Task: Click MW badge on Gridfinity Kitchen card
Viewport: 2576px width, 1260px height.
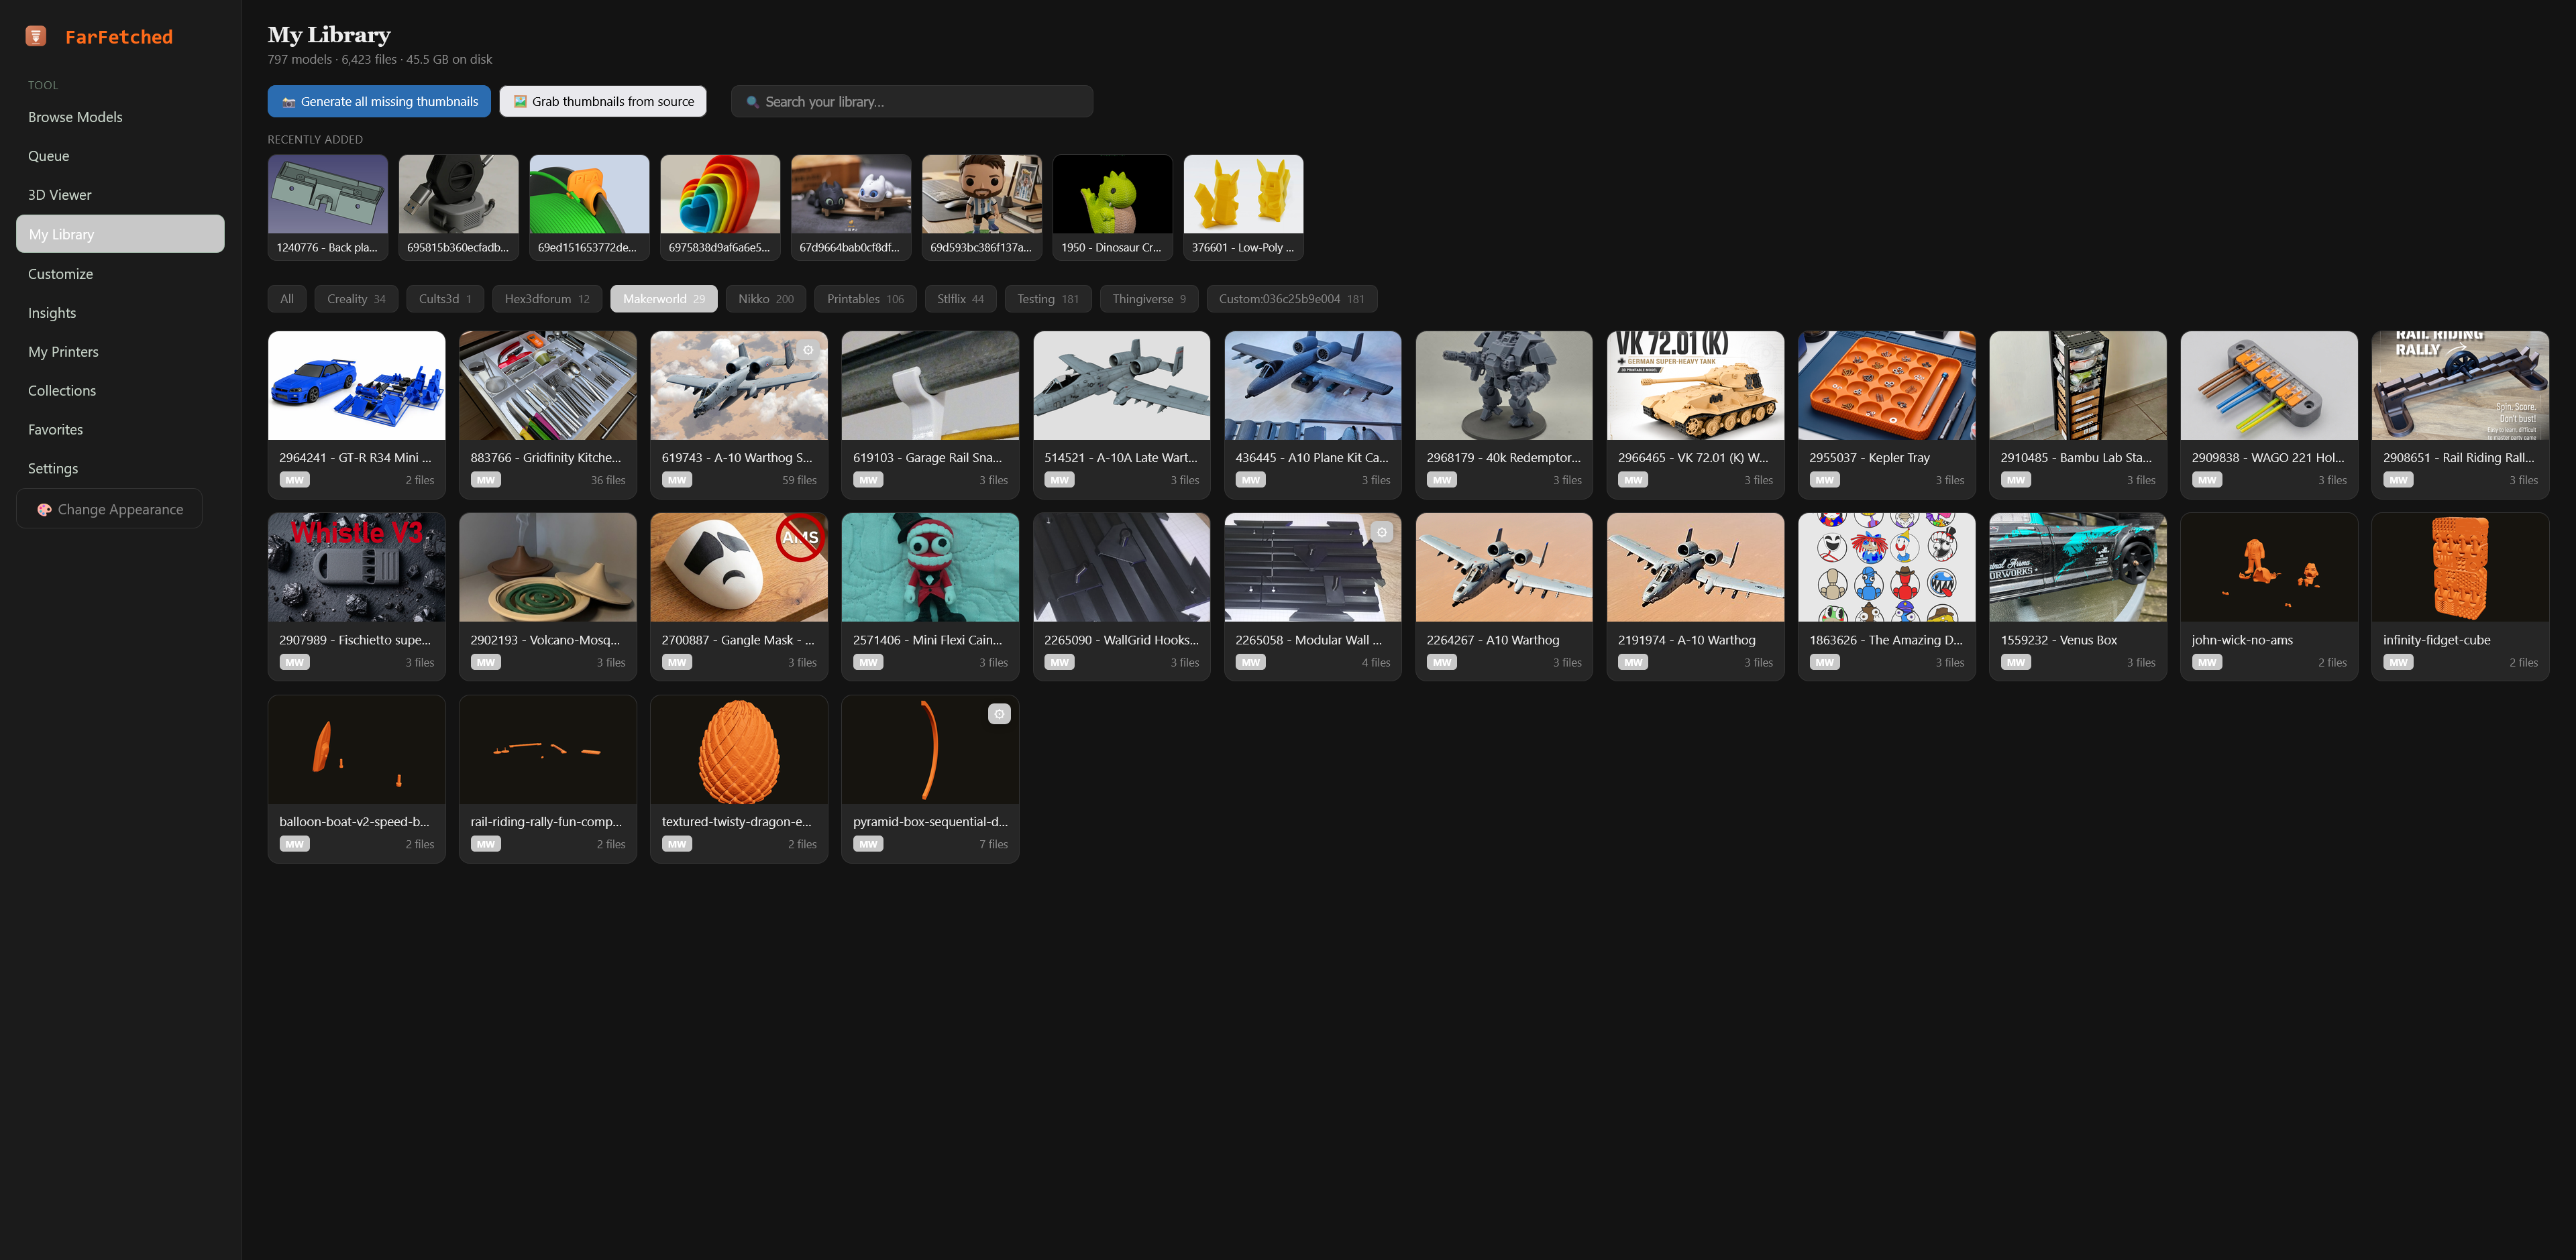Action: (485, 480)
